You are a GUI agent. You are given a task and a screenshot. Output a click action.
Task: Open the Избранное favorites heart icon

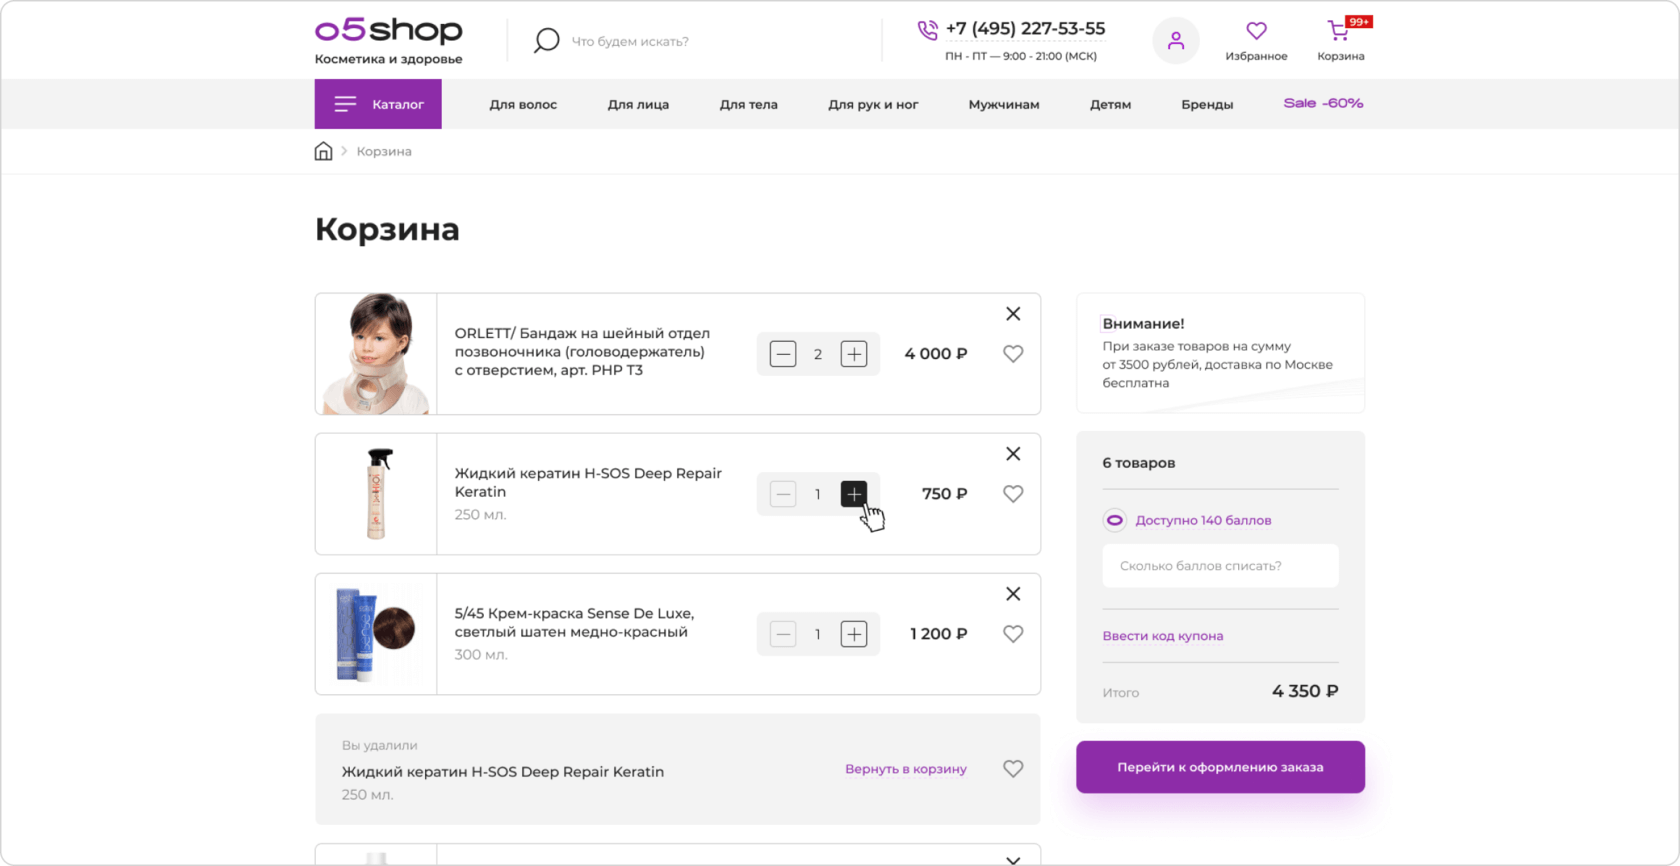[1256, 32]
